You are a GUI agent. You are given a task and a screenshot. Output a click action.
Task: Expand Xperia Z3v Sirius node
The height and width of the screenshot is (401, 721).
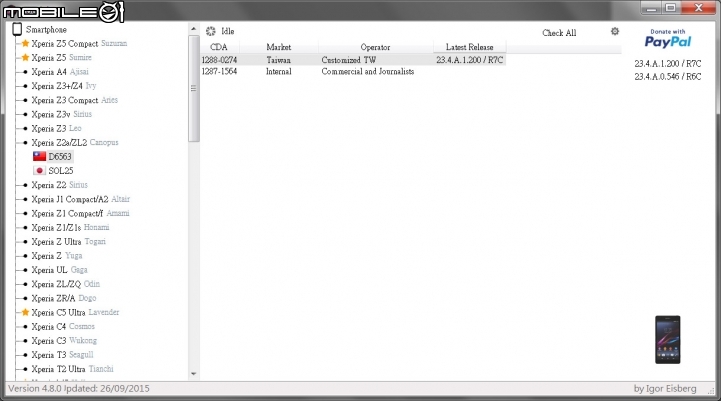[62, 114]
